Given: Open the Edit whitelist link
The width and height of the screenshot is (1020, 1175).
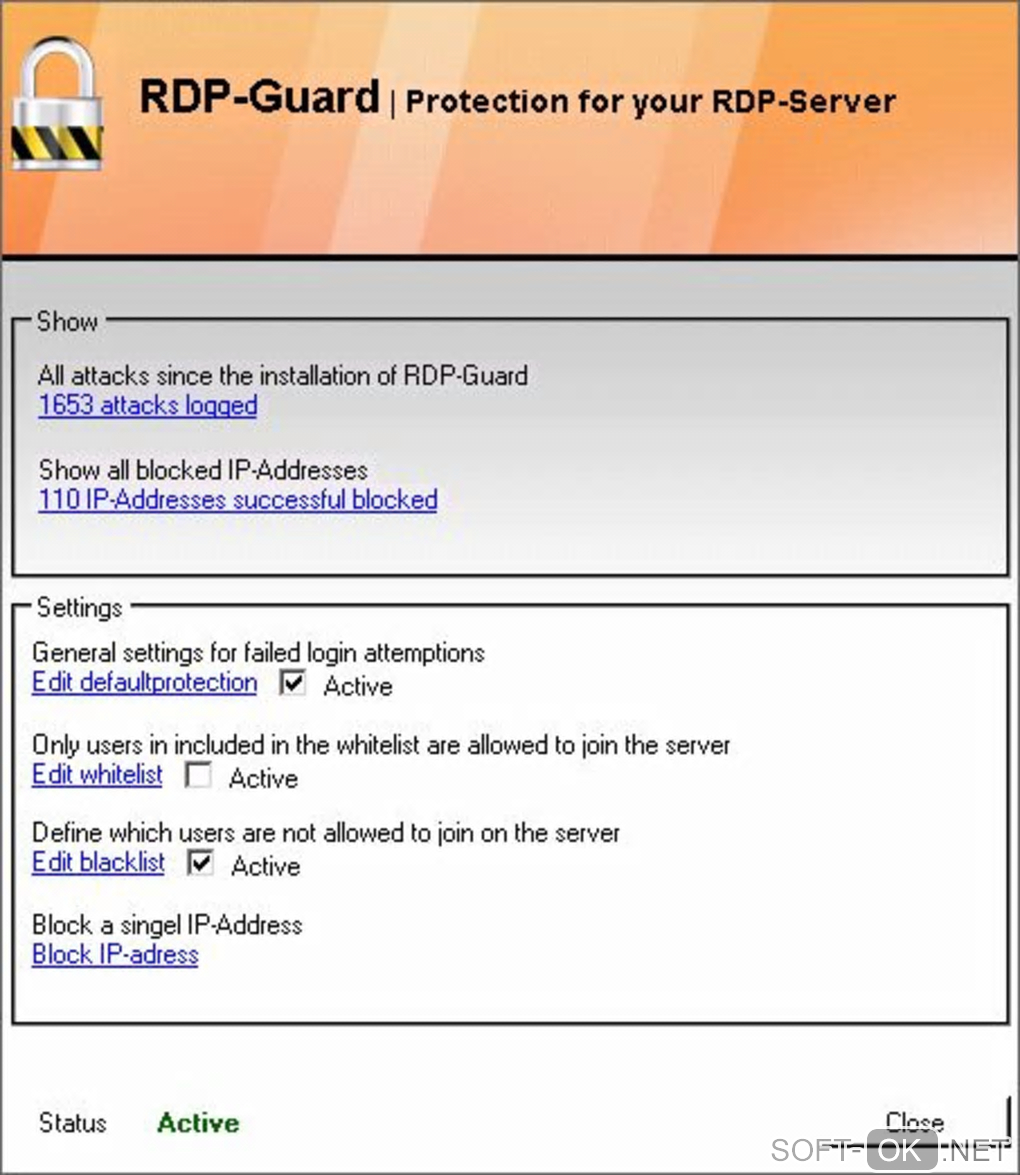Looking at the screenshot, I should coord(97,774).
